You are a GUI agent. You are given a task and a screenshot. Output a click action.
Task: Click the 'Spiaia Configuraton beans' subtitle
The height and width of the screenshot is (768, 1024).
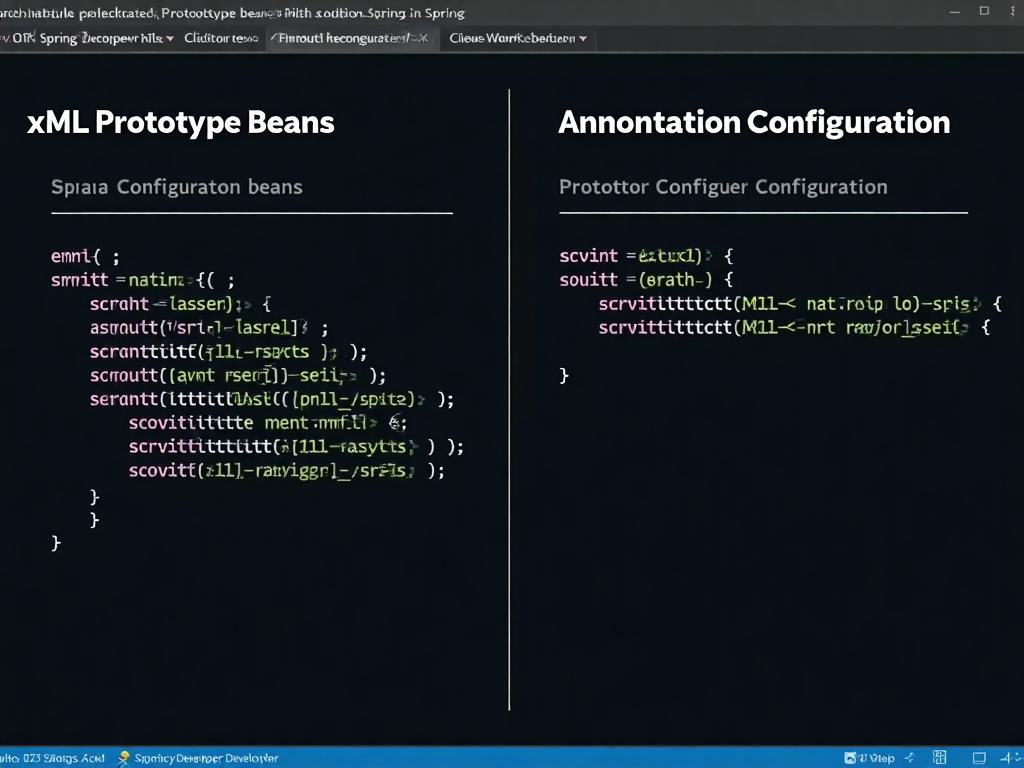(177, 187)
